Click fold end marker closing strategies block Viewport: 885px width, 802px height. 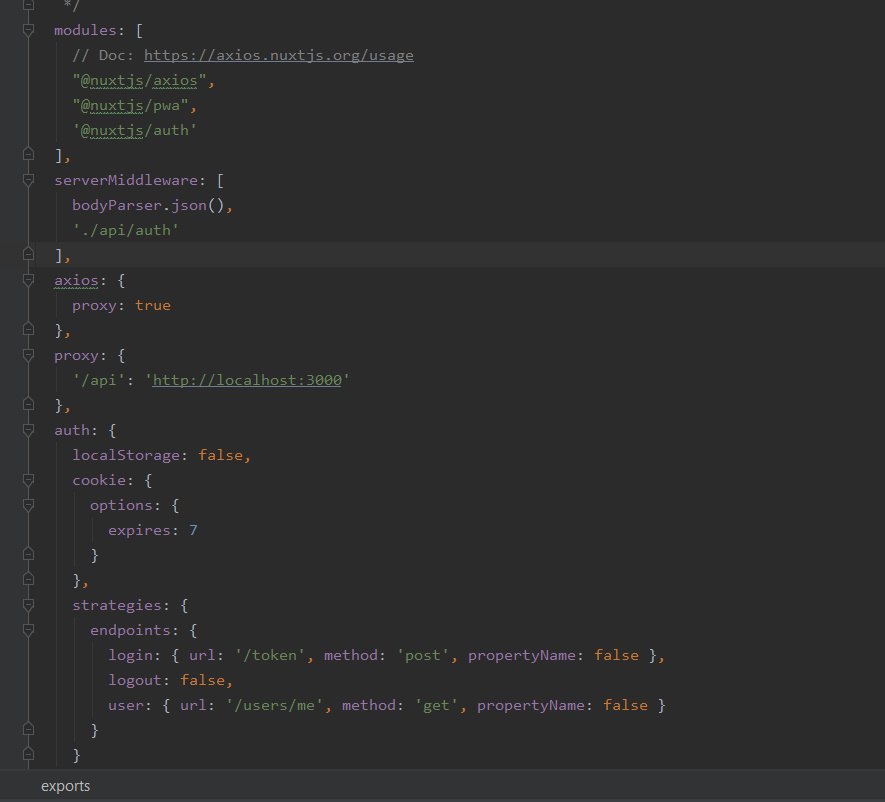(x=28, y=754)
